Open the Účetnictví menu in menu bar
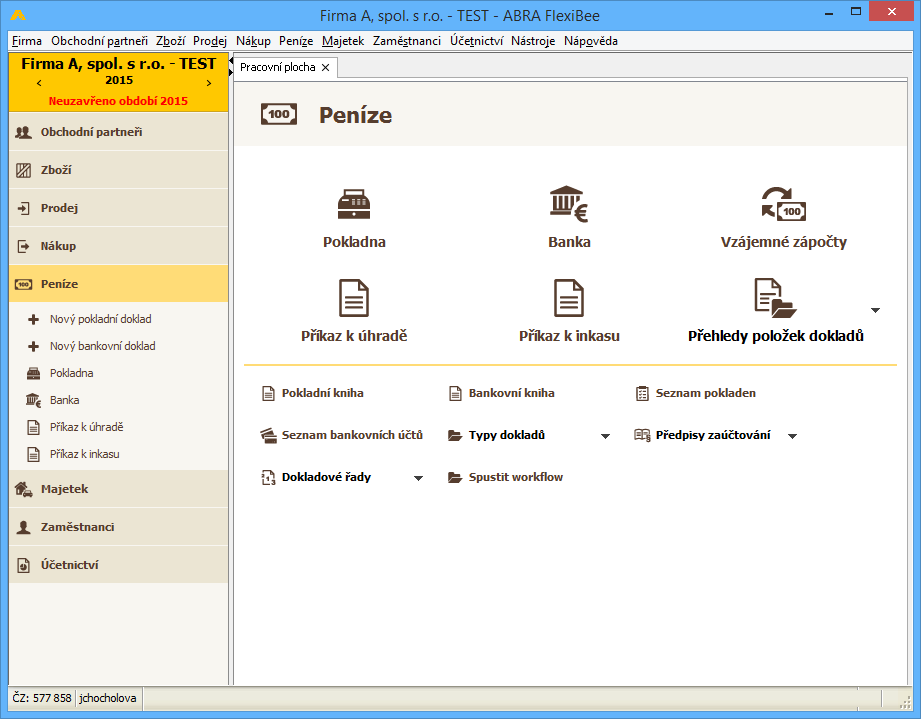This screenshot has width=921, height=719. coord(476,41)
